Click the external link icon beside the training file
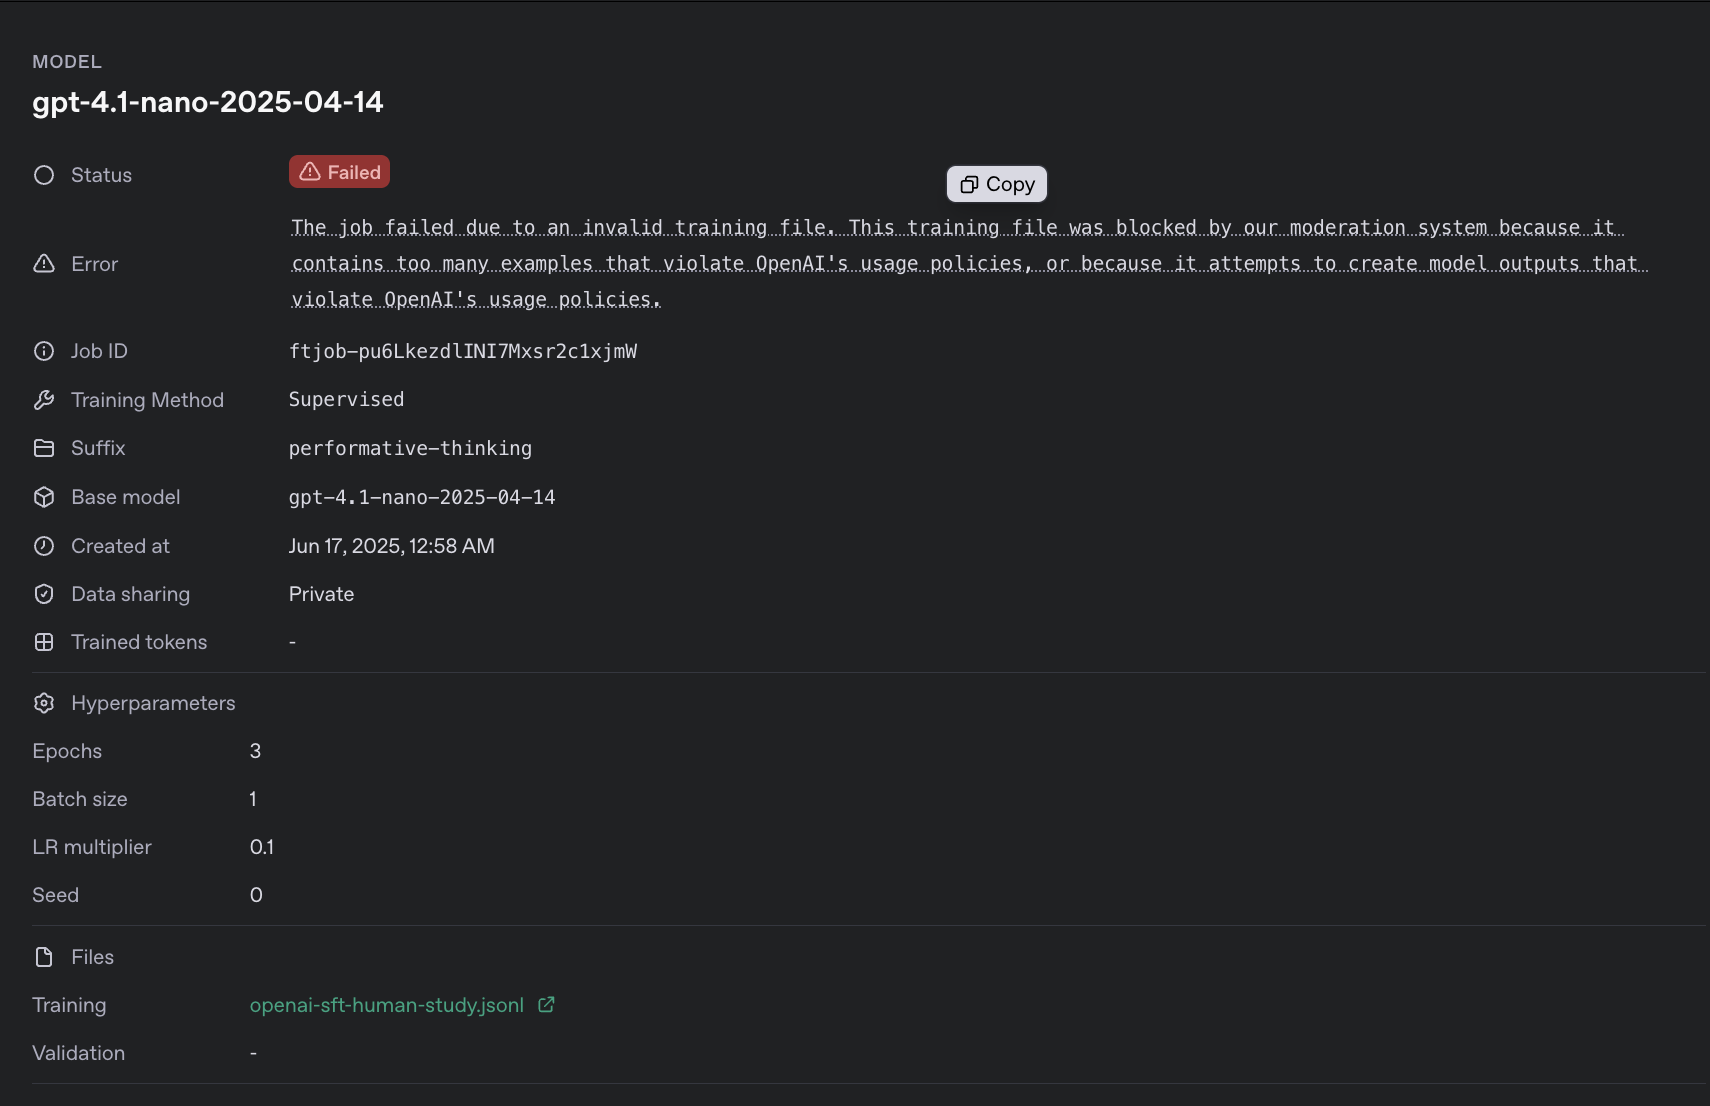The height and width of the screenshot is (1106, 1710). tap(546, 1005)
